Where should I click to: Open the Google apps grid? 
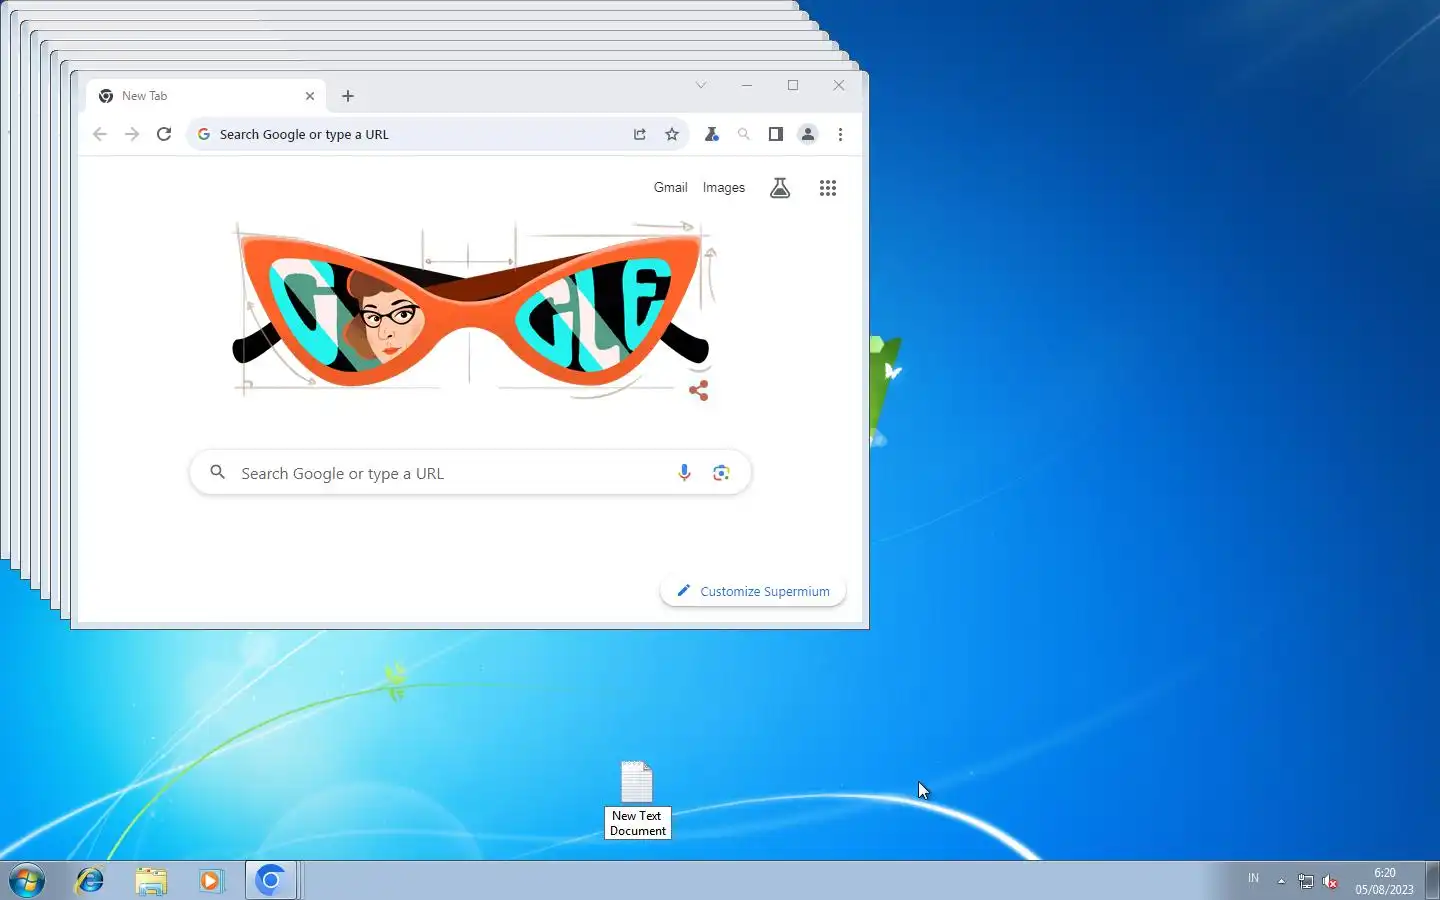point(828,188)
